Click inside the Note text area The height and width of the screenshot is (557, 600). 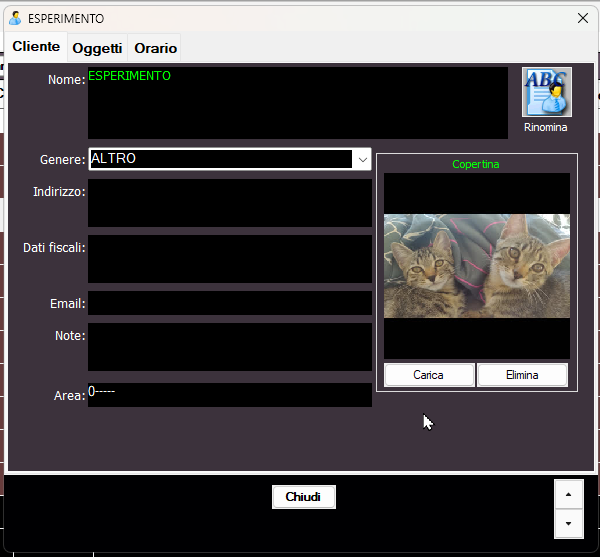(x=229, y=347)
